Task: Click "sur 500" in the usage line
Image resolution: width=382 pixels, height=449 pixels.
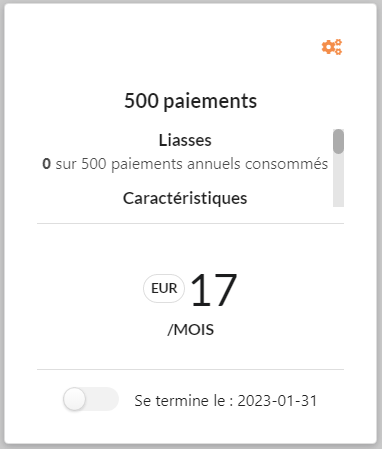Action: pyautogui.click(x=81, y=164)
